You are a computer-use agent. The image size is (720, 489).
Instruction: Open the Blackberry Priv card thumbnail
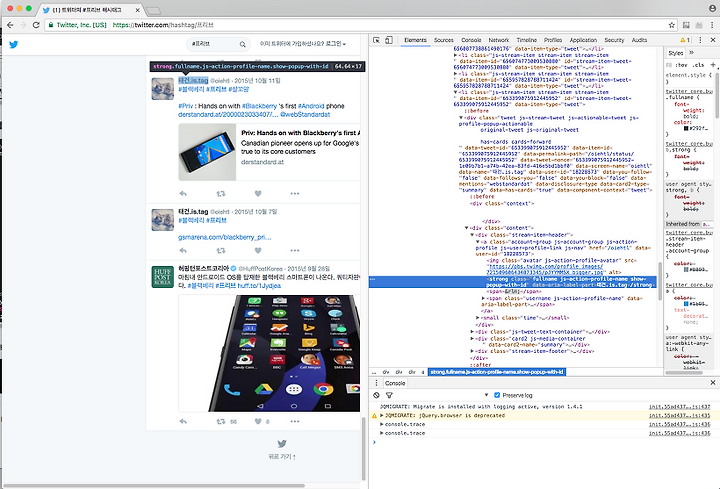pyautogui.click(x=207, y=152)
